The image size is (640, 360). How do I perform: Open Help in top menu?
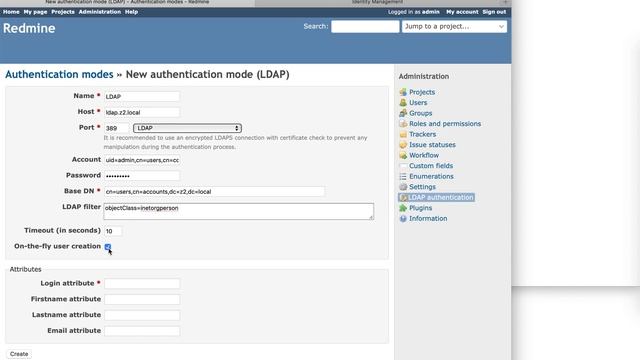[131, 12]
